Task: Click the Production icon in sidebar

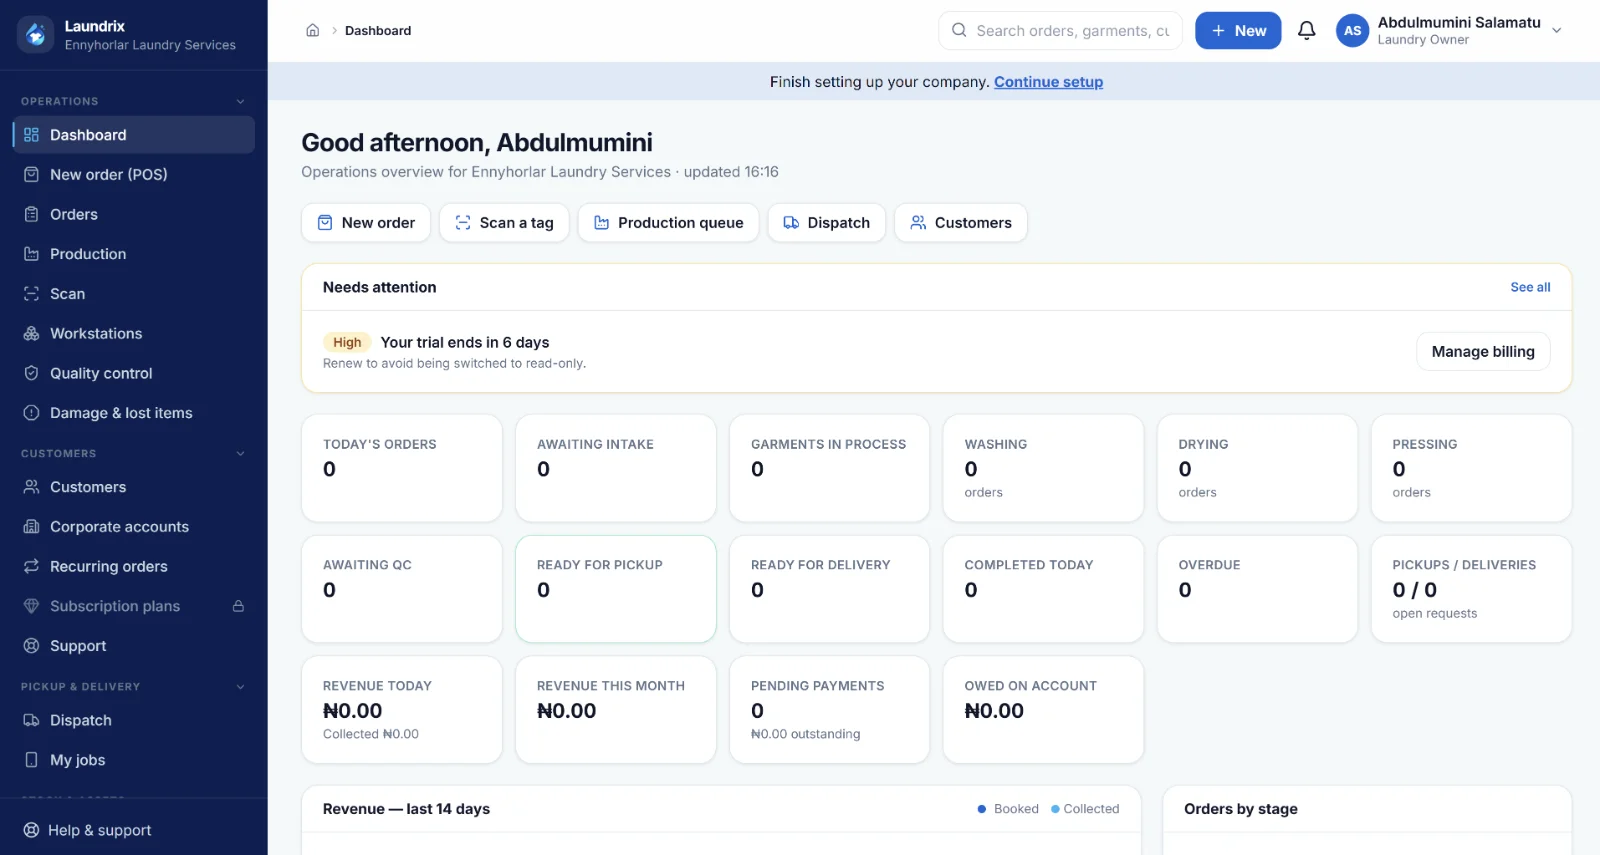Action: click(x=31, y=254)
